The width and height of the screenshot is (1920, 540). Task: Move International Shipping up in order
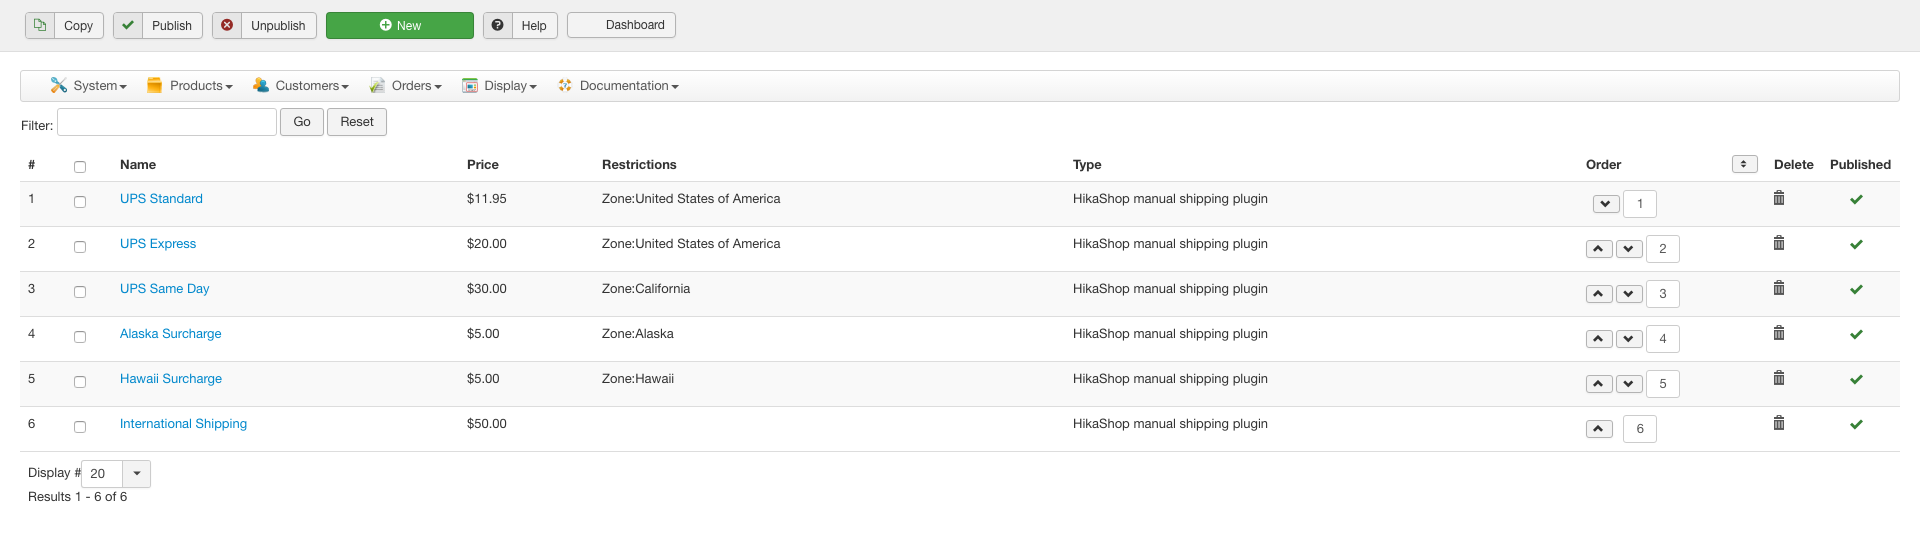click(x=1598, y=429)
